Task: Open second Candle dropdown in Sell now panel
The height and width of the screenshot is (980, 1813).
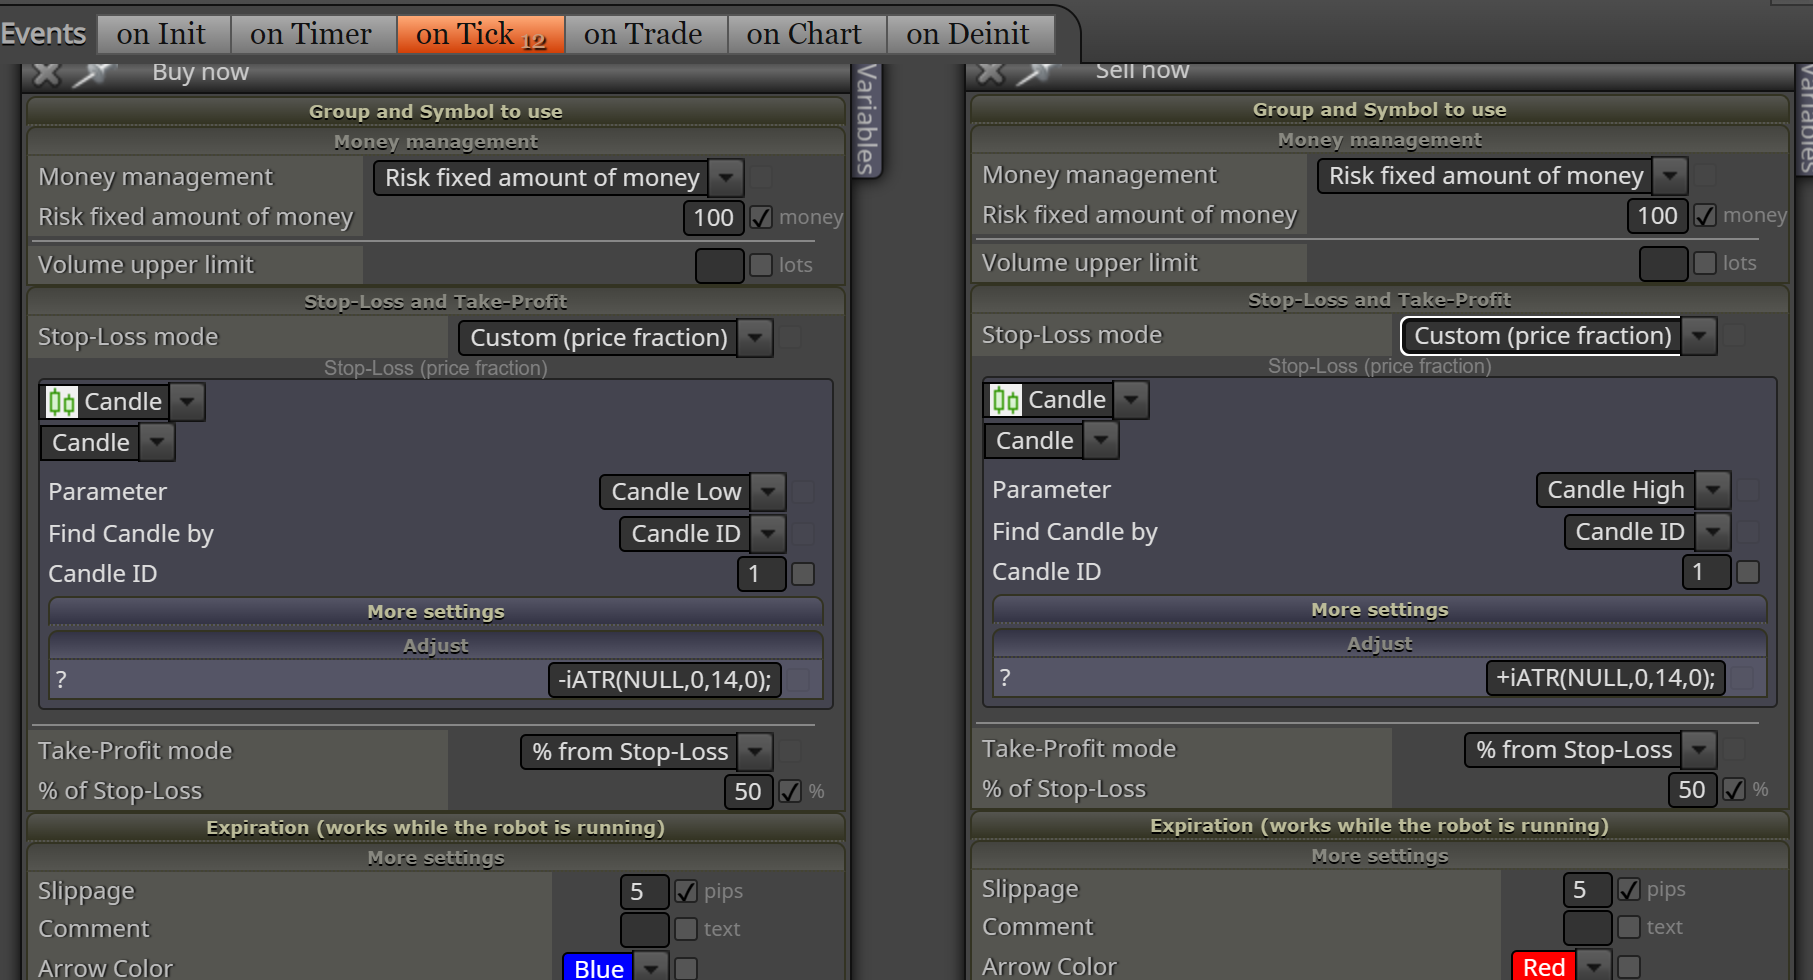Action: (1051, 441)
